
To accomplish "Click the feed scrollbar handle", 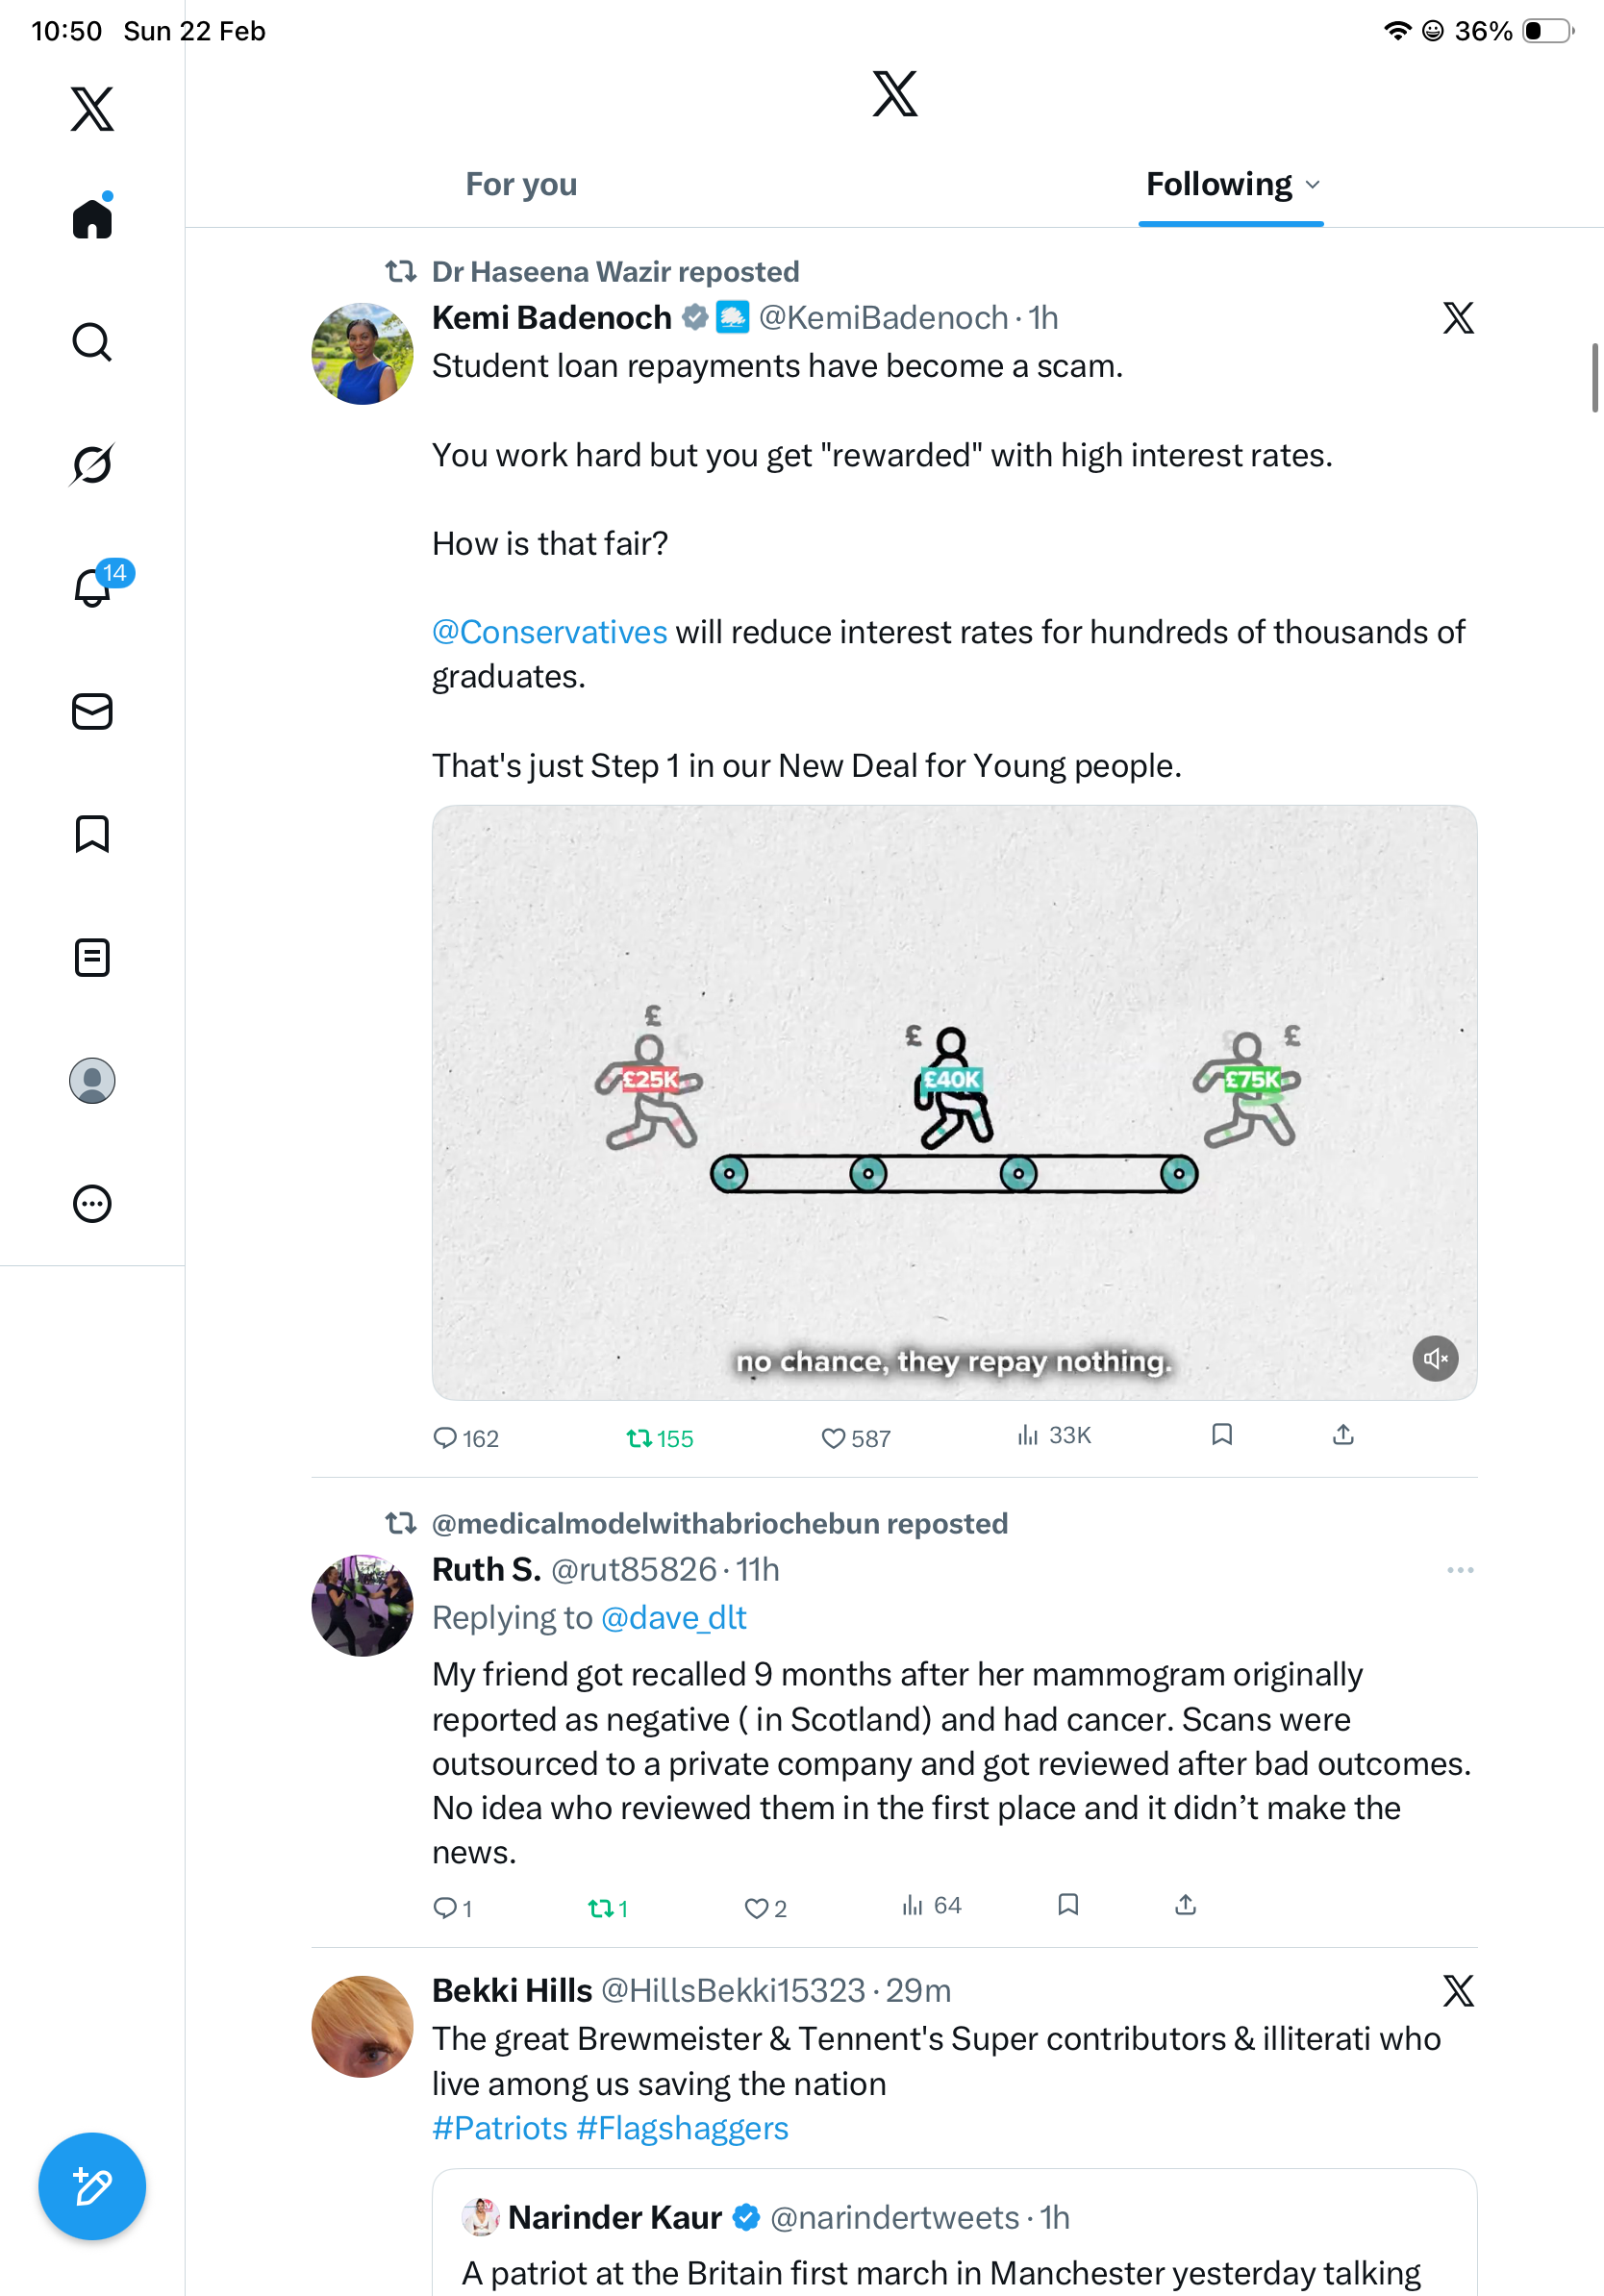I will (1594, 377).
